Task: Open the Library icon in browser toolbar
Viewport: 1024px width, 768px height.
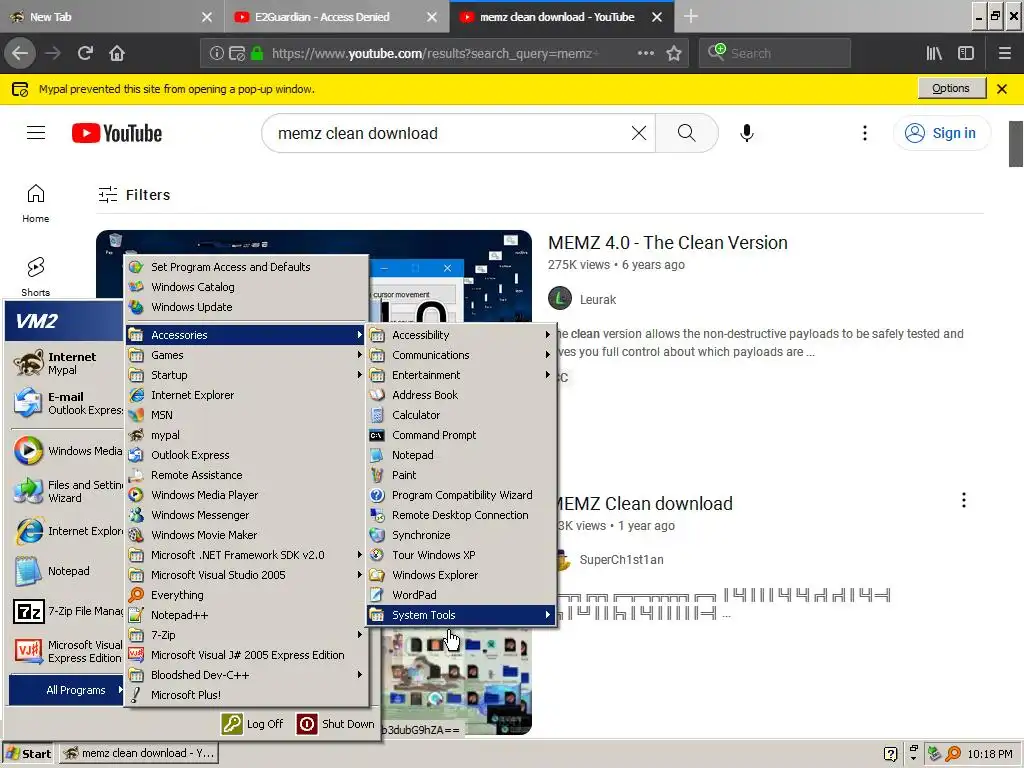Action: 934,53
